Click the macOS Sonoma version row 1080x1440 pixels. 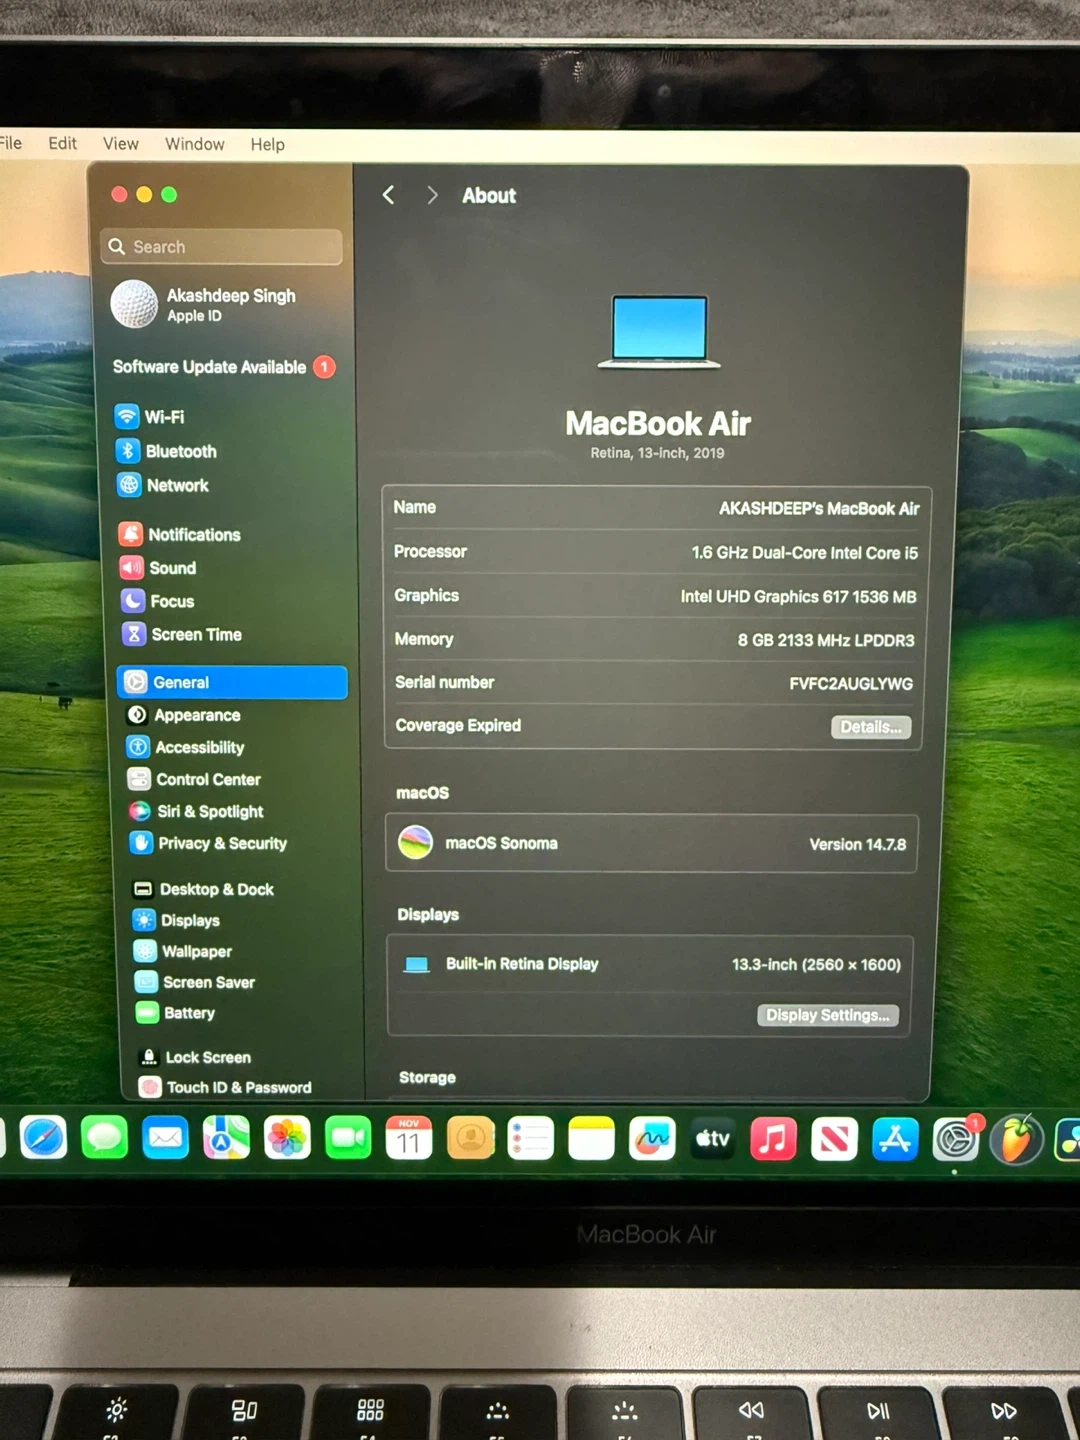click(651, 844)
